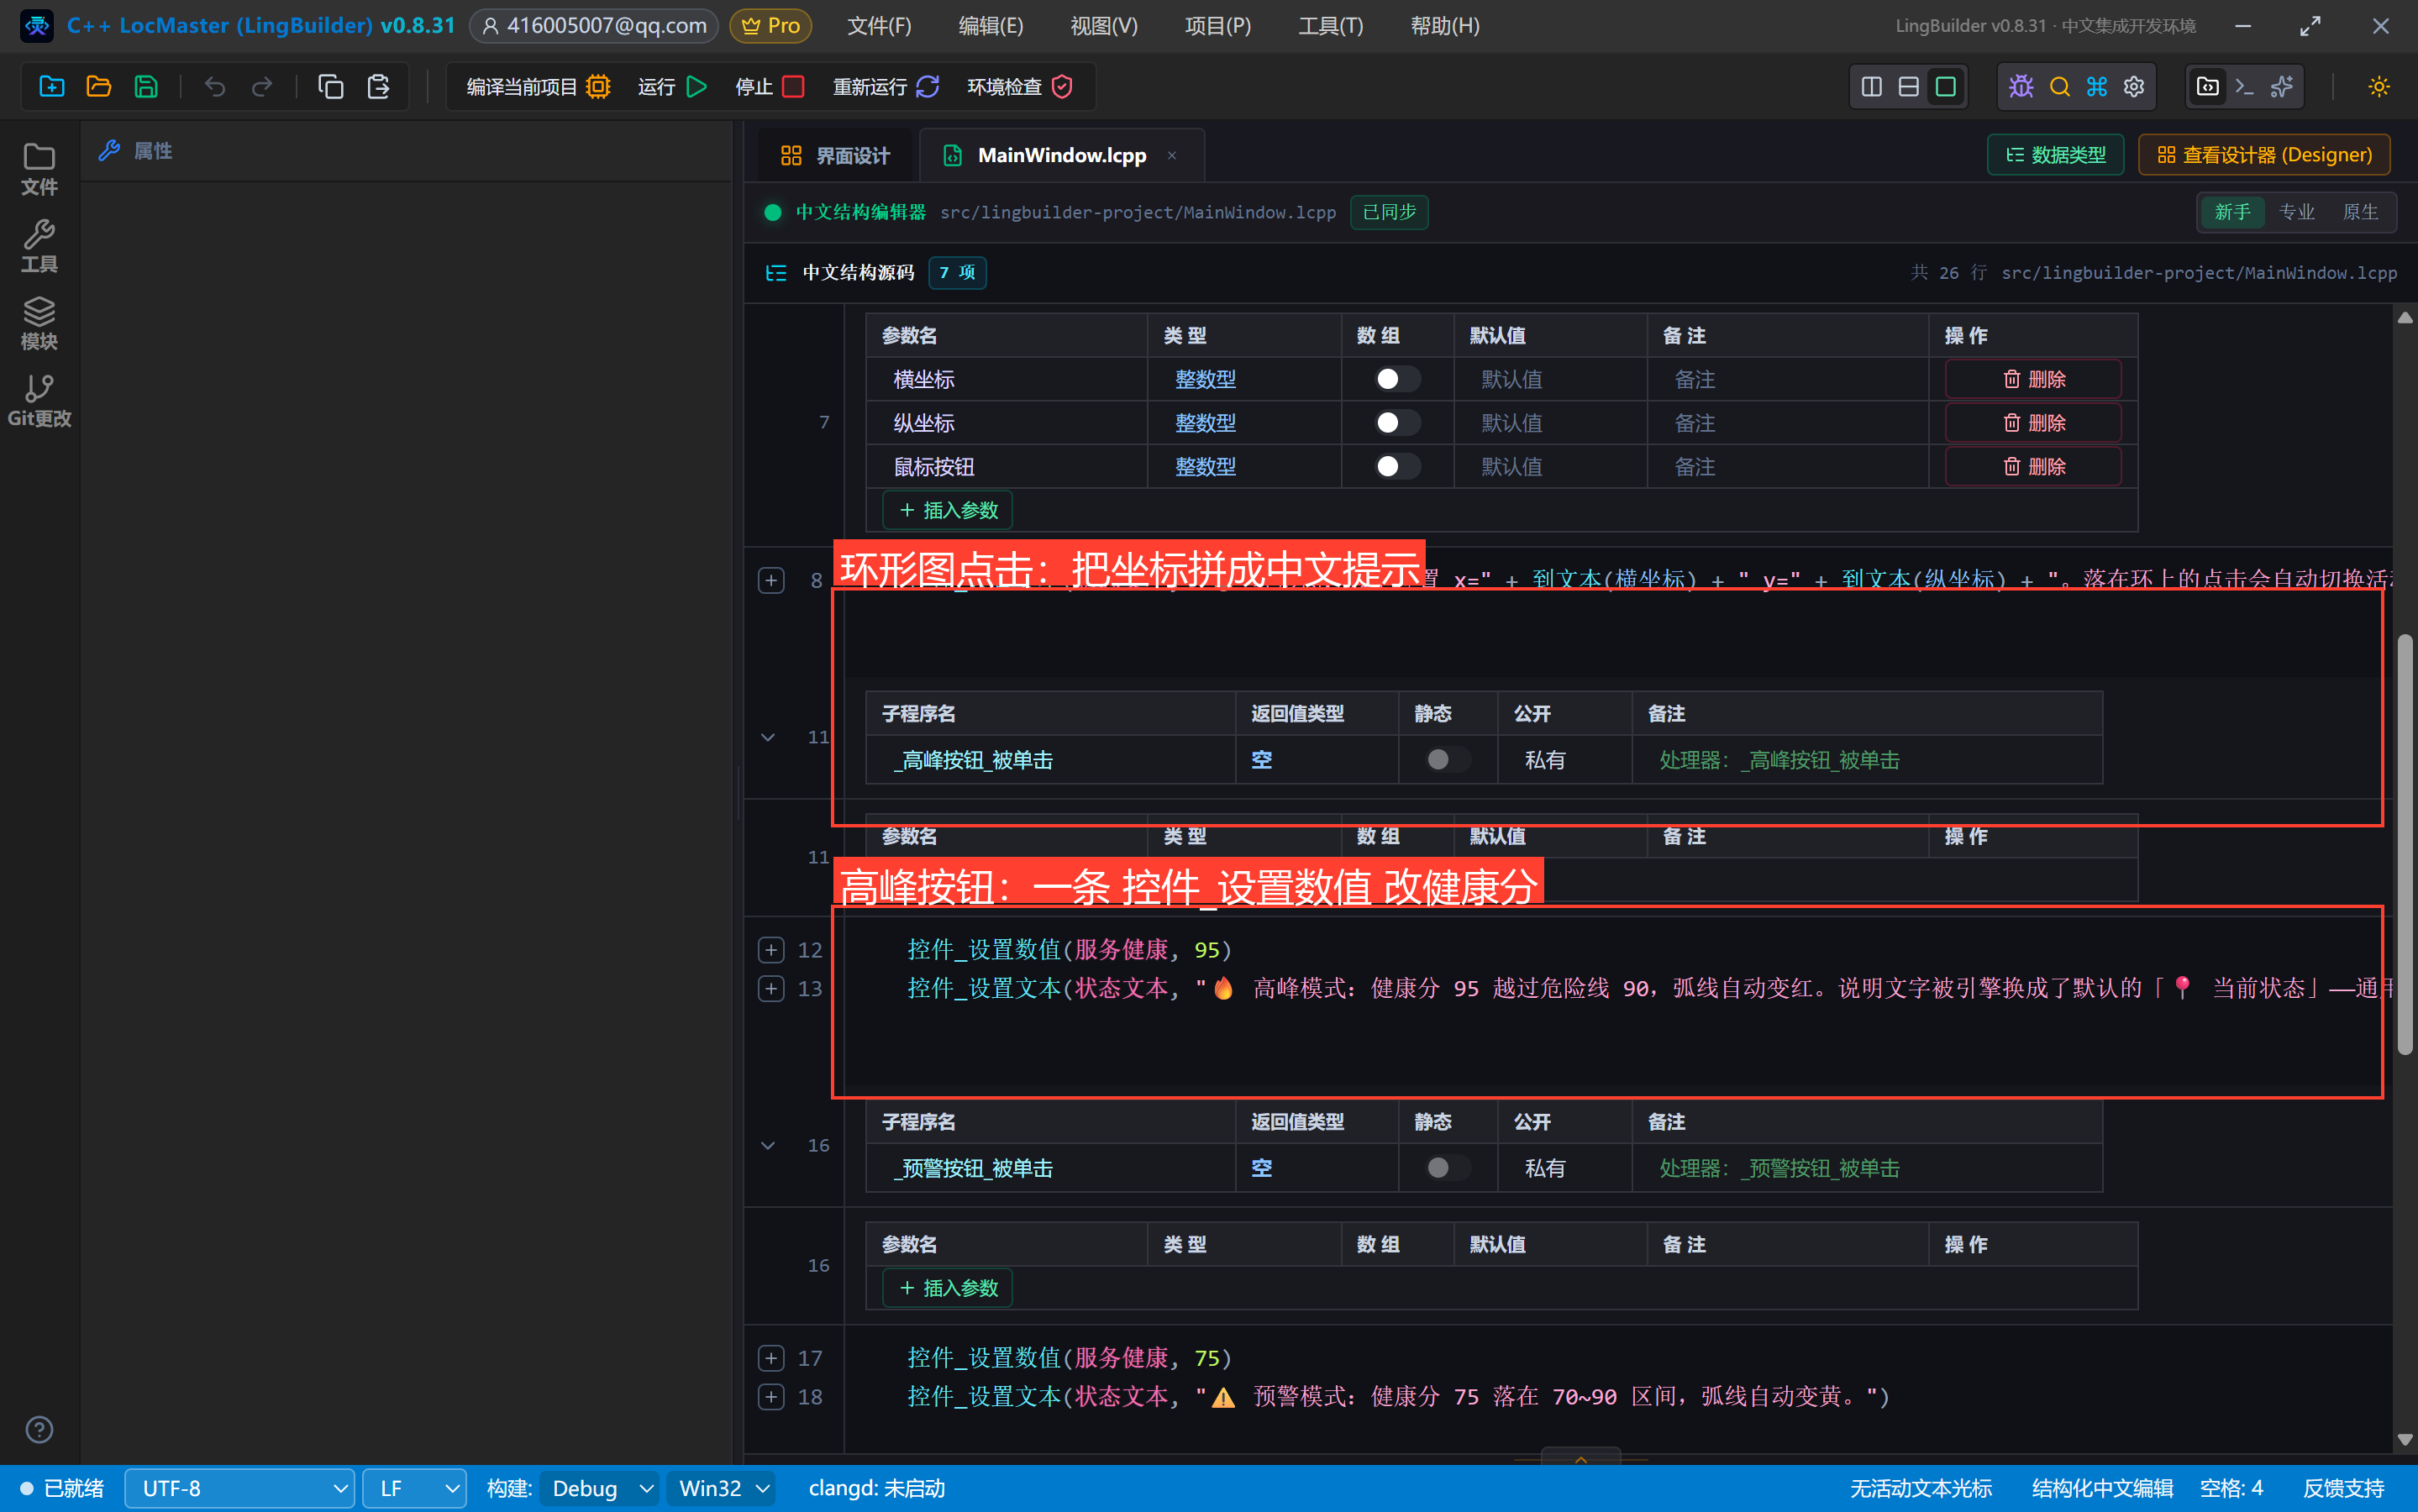Click the new project folder icon

click(x=52, y=87)
